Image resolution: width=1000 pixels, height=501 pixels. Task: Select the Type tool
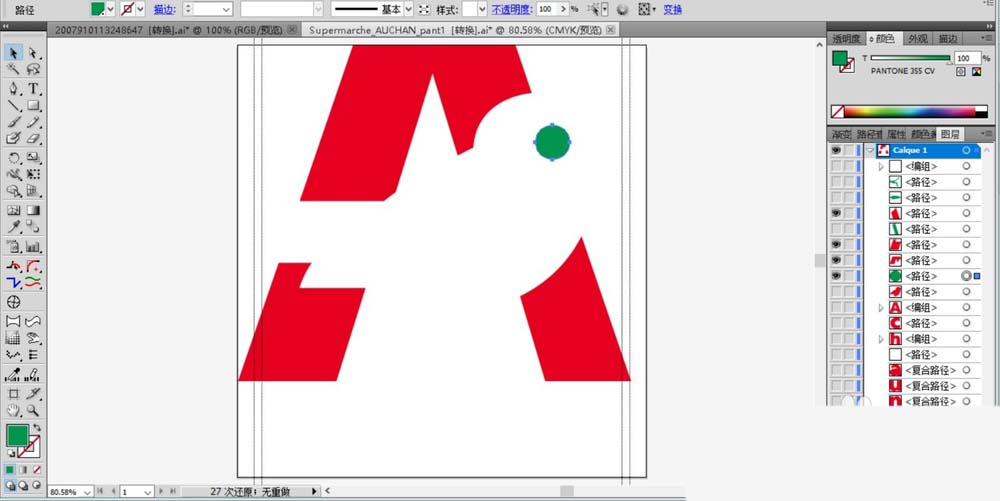click(x=33, y=89)
